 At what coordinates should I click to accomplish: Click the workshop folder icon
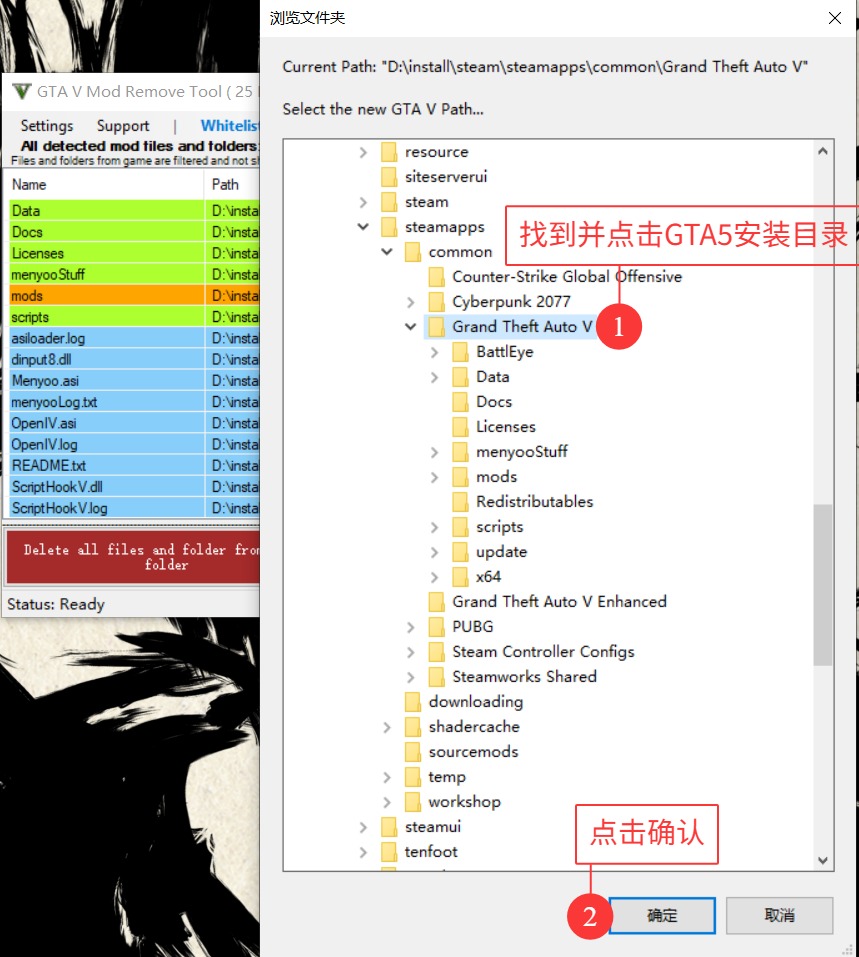(x=411, y=801)
